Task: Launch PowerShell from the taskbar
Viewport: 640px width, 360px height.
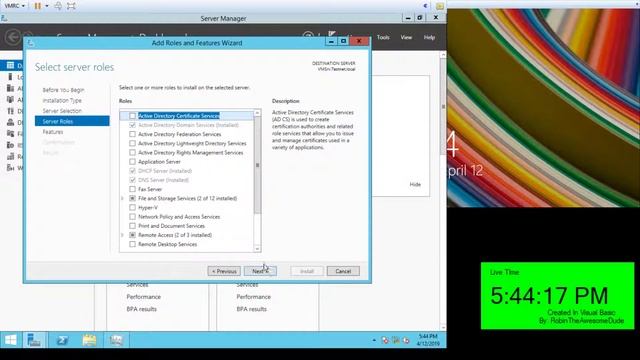Action: (x=62, y=340)
